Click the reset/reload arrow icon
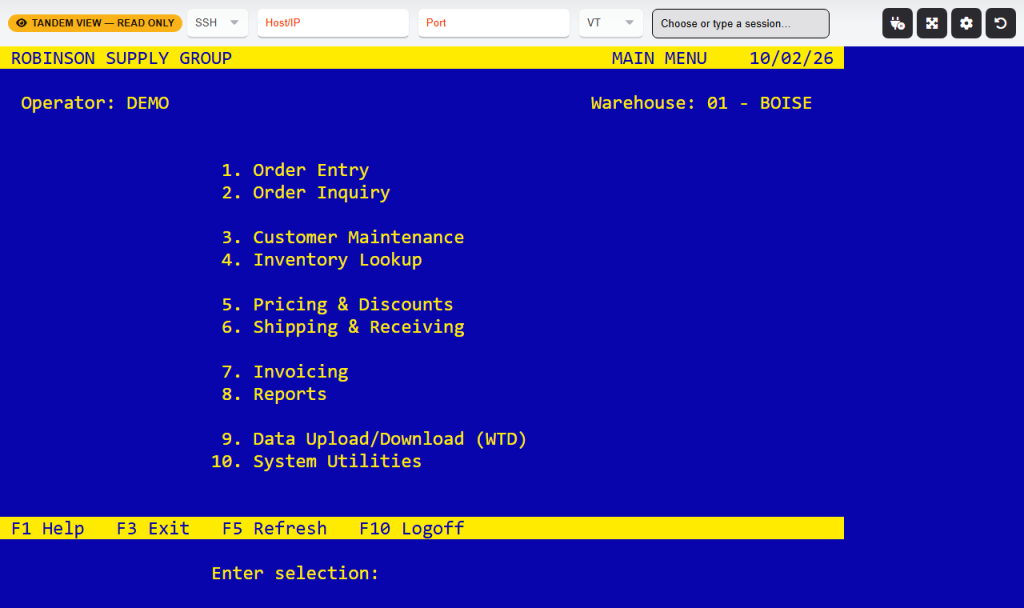 pos(1000,24)
